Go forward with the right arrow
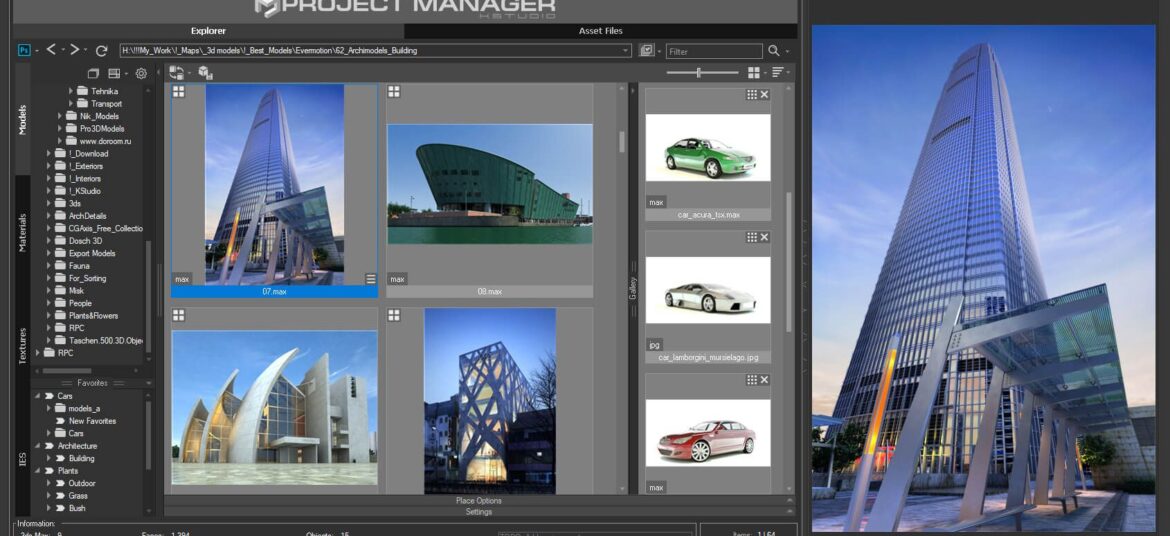 pyautogui.click(x=75, y=49)
